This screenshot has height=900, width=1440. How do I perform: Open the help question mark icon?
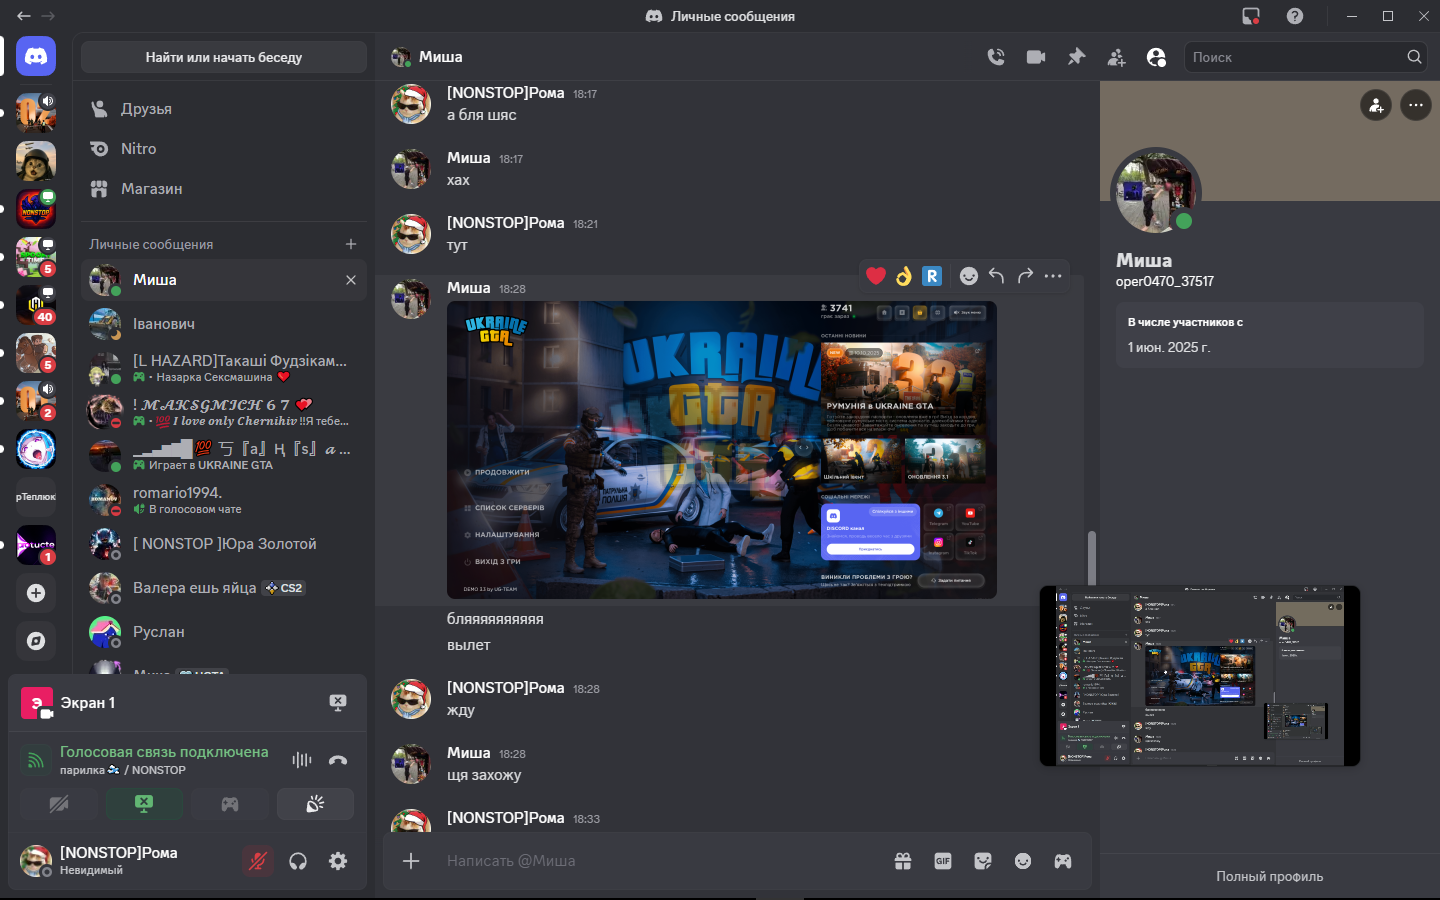tap(1295, 16)
